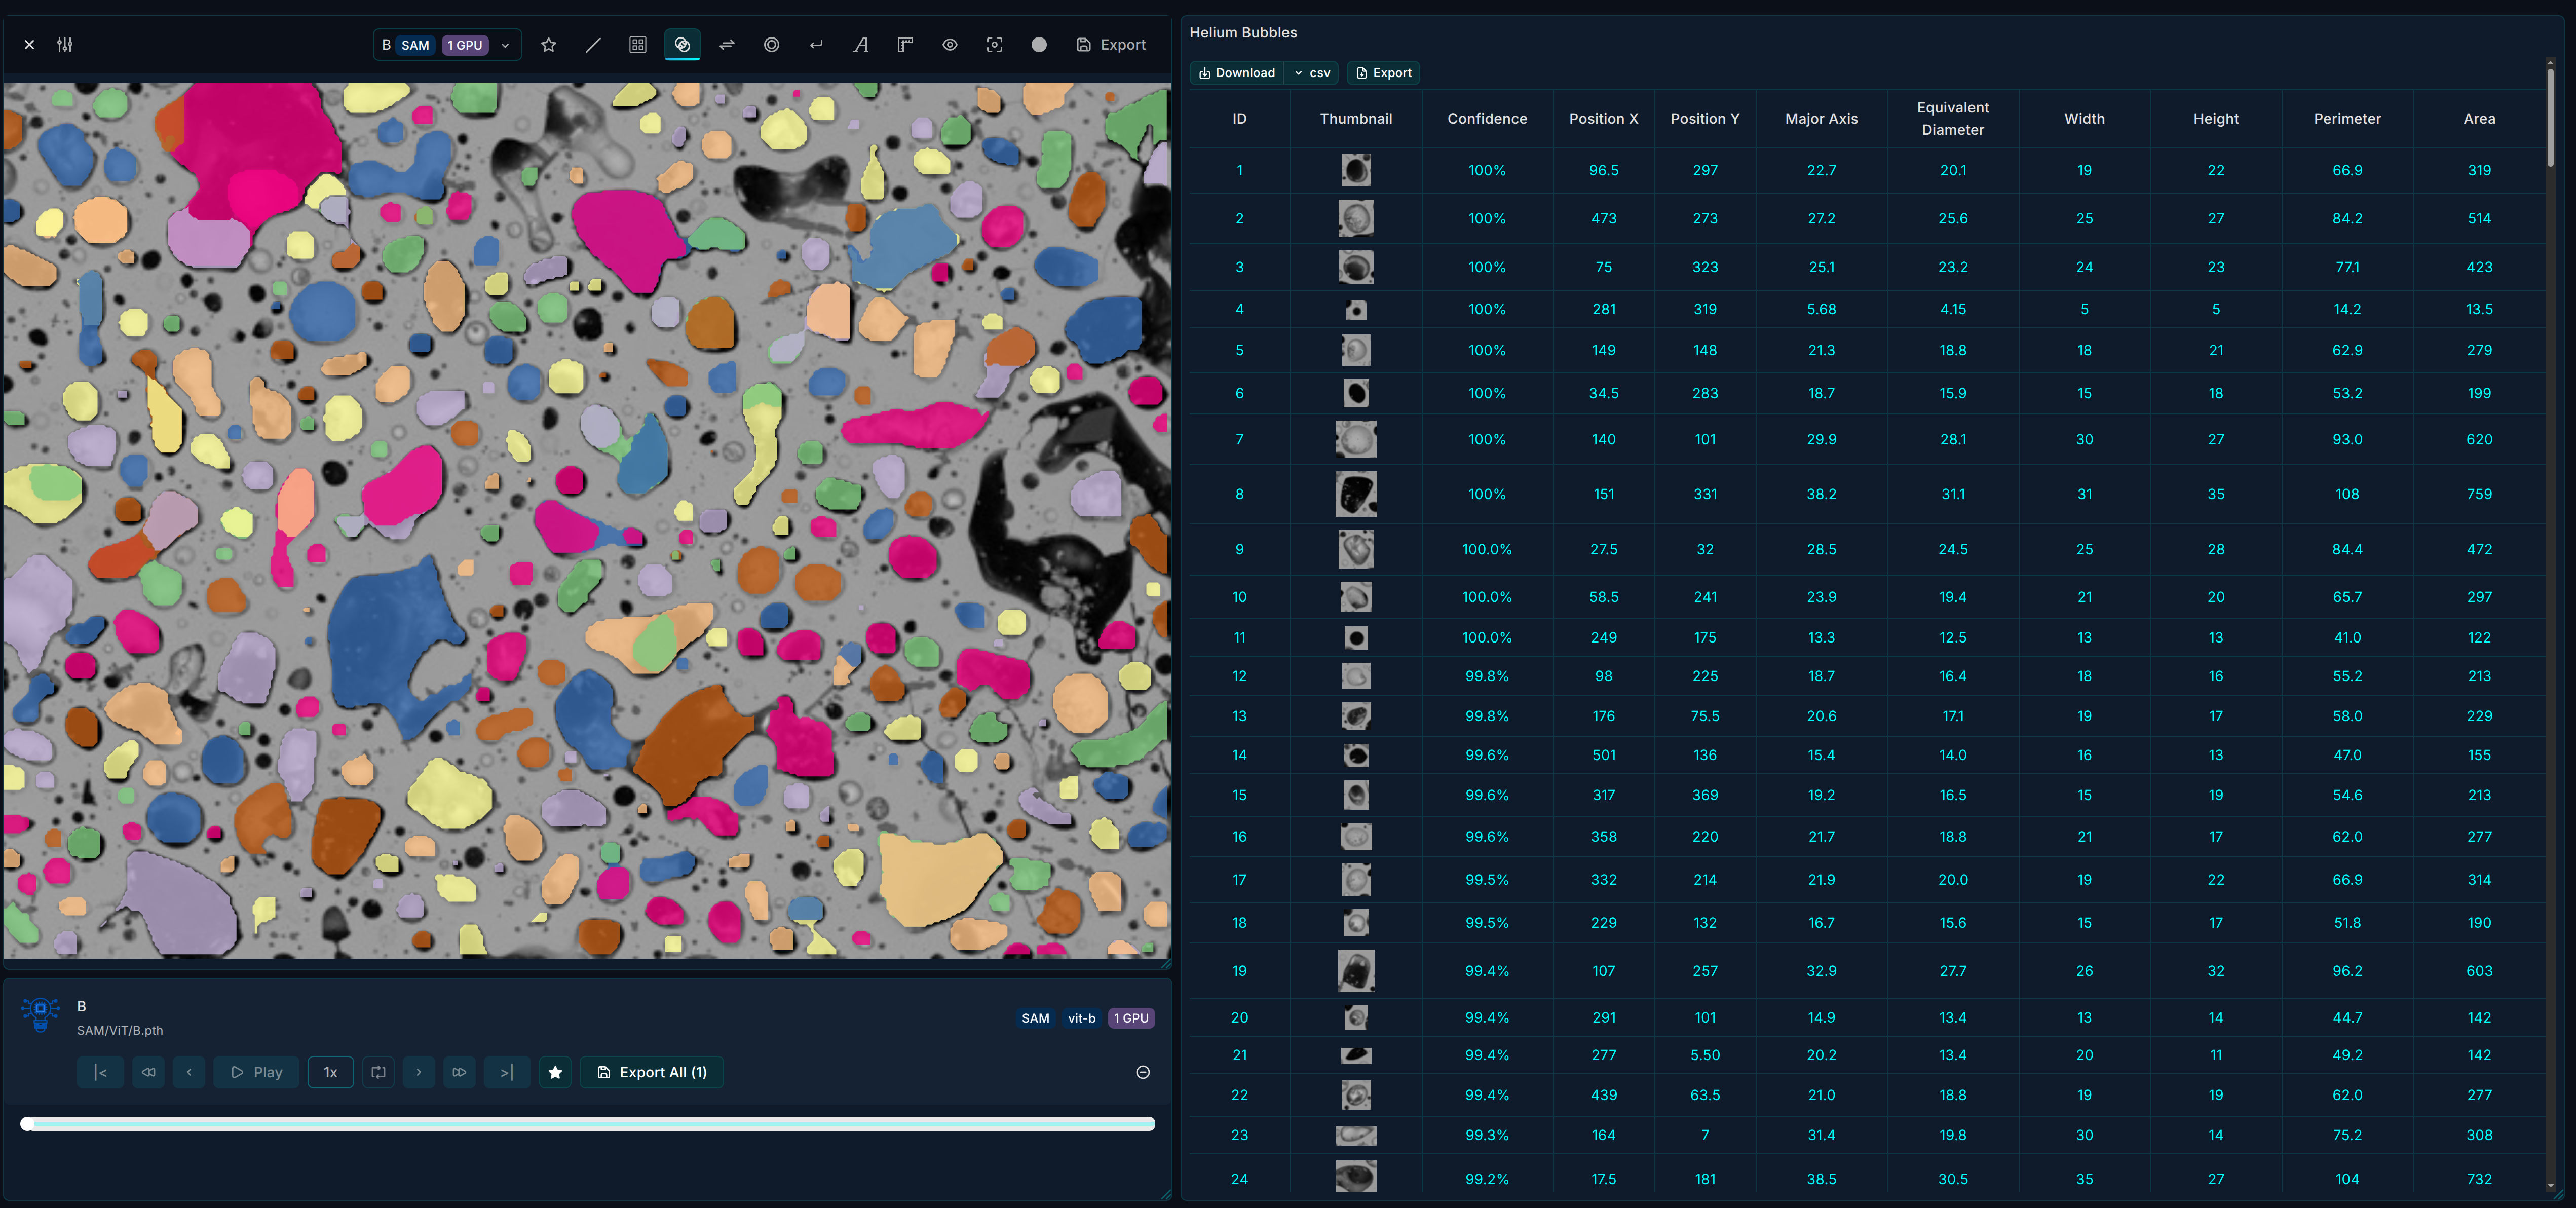
Task: Open the grid layout tool
Action: (638, 45)
